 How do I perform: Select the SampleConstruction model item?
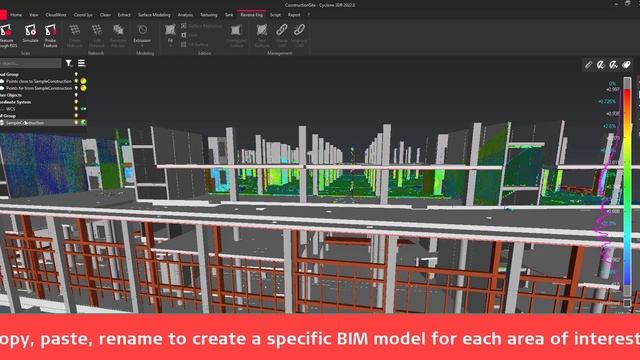coord(25,122)
